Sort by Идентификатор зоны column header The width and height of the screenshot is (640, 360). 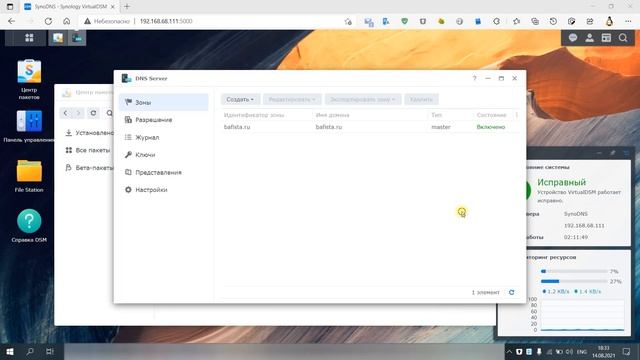[254, 115]
